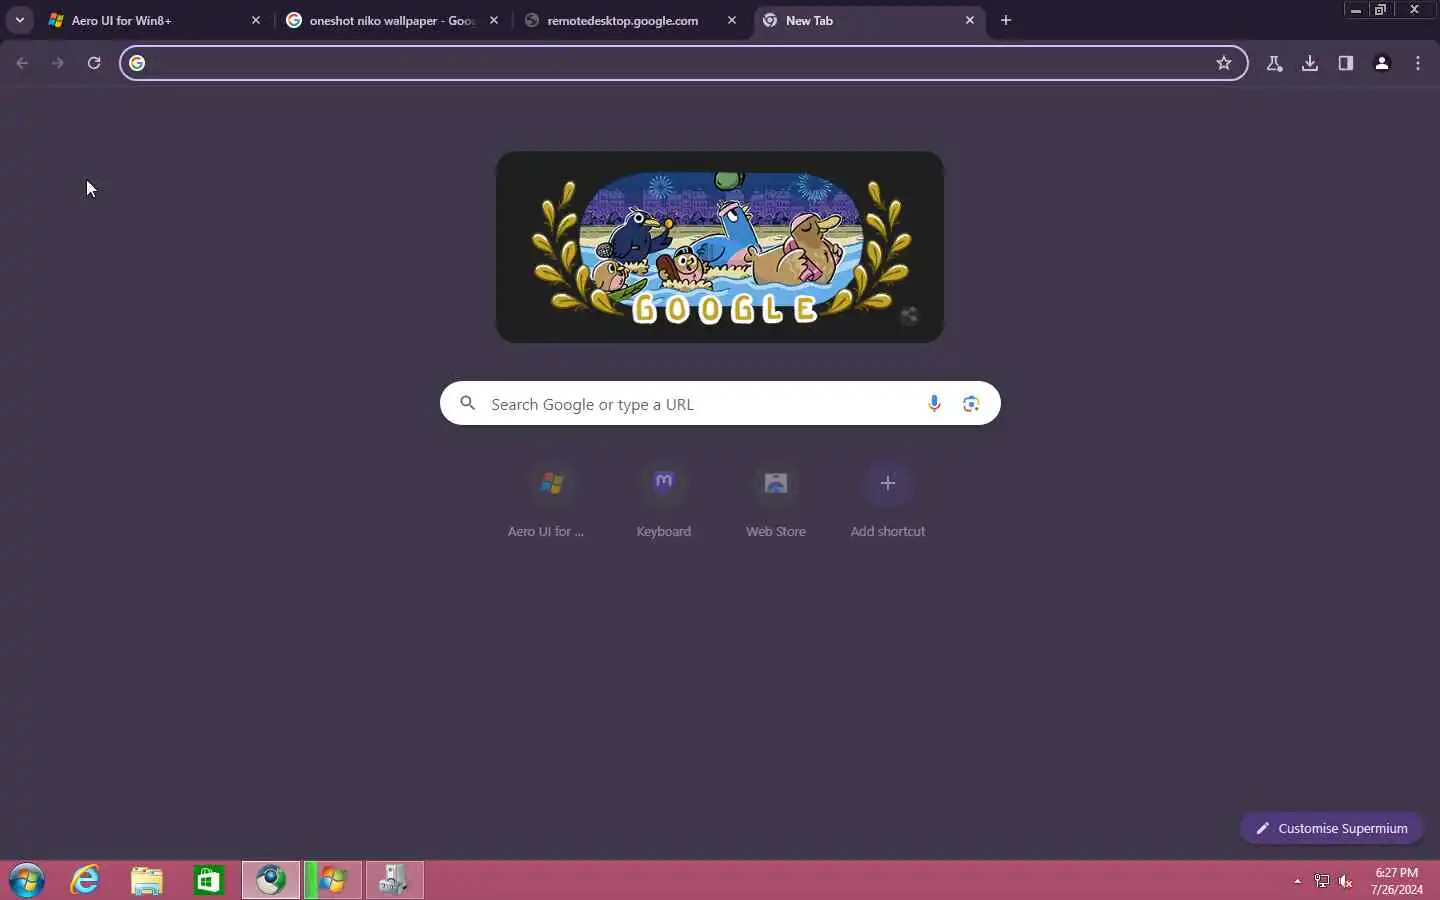Click Customise Supermium button
Viewport: 1440px width, 900px height.
click(1331, 828)
